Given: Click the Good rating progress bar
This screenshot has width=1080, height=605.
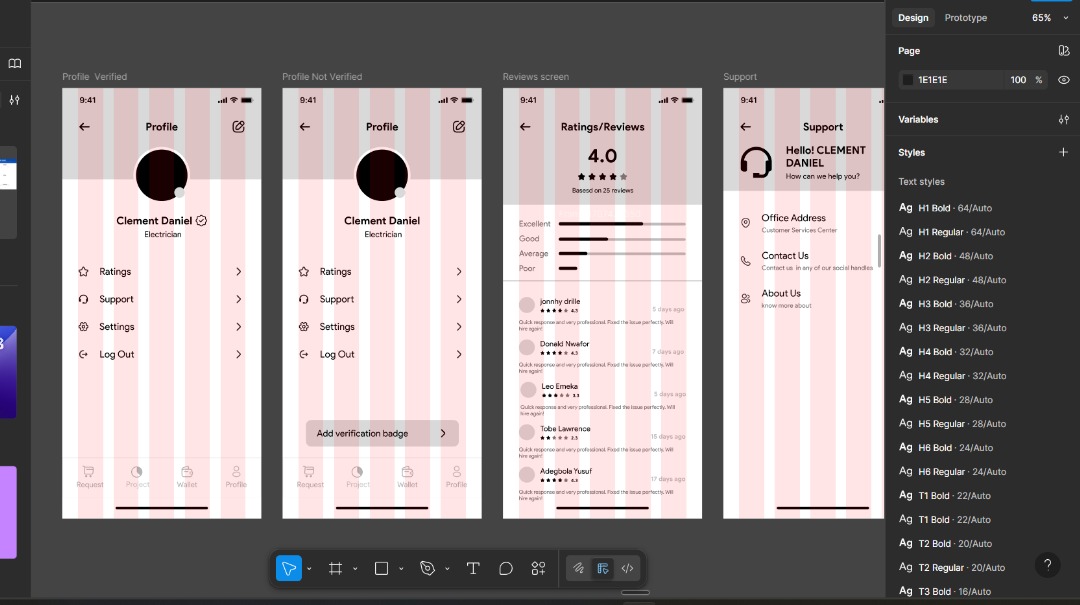Looking at the screenshot, I should pos(622,239).
